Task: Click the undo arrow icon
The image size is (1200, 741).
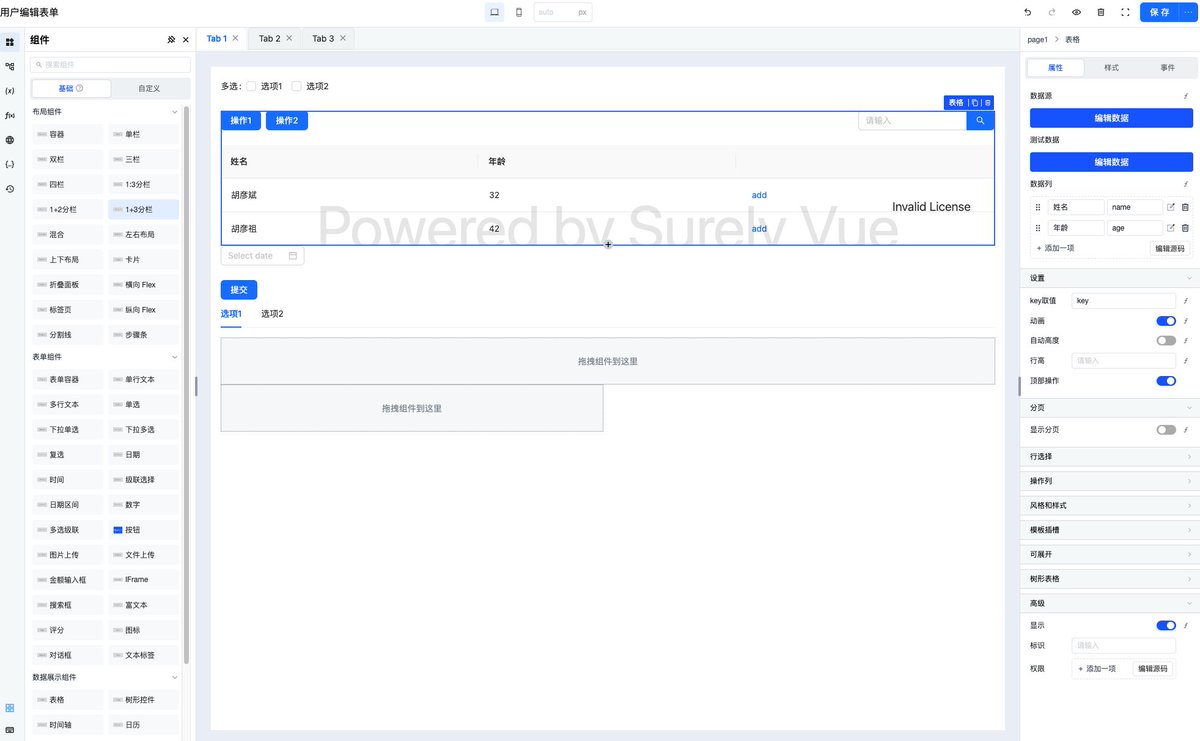Action: click(1027, 12)
